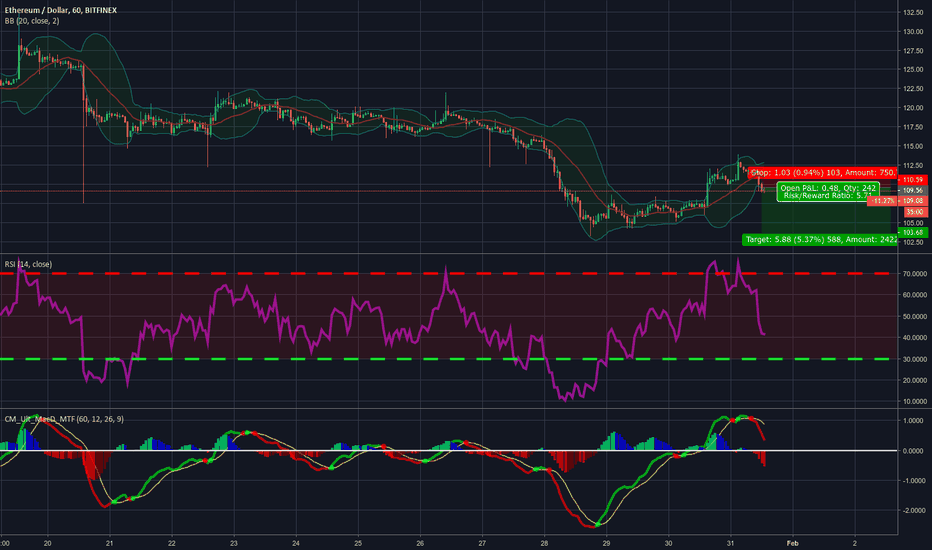
Task: Click the red Stop: 1.03 (0.94%) label
Action: [x=823, y=172]
